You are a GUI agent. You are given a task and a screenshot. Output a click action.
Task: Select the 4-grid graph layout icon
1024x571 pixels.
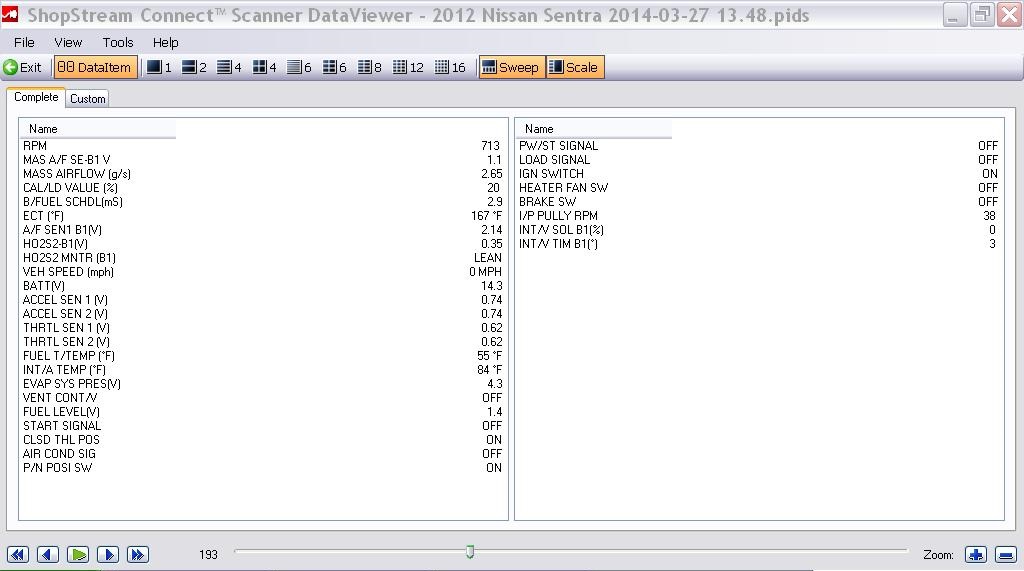pyautogui.click(x=264, y=67)
